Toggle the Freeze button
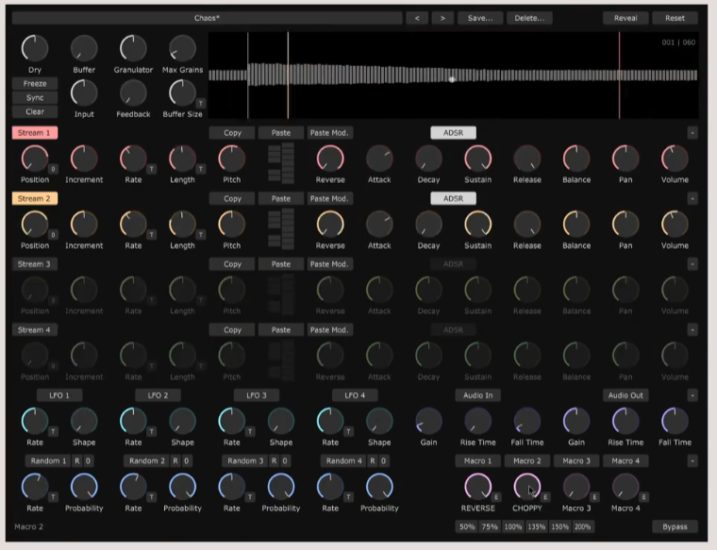The image size is (717, 550). coord(35,84)
